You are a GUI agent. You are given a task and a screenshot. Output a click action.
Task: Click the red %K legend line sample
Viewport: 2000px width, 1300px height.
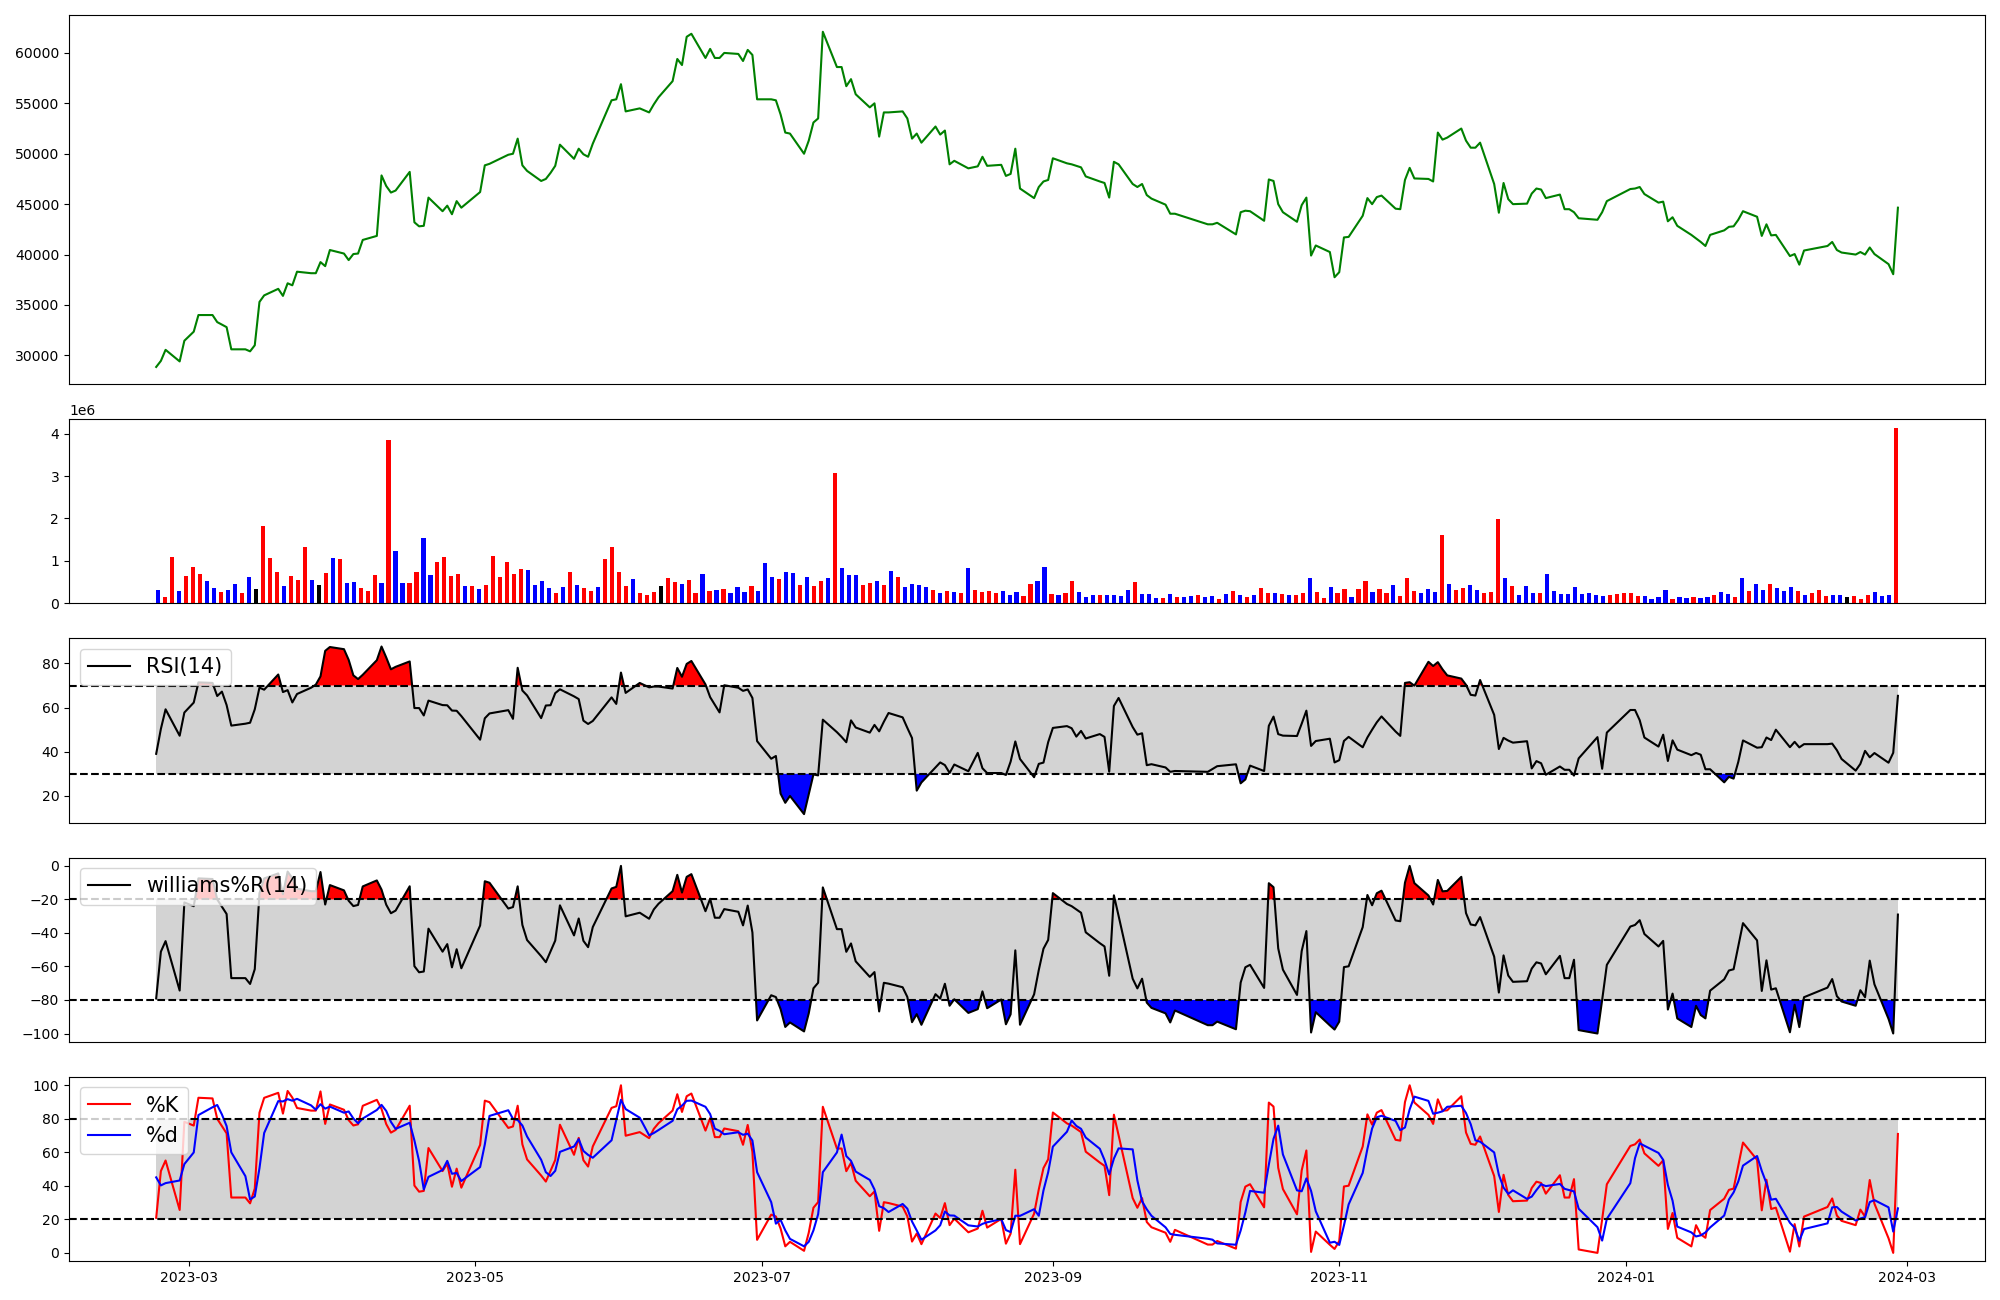109,1105
